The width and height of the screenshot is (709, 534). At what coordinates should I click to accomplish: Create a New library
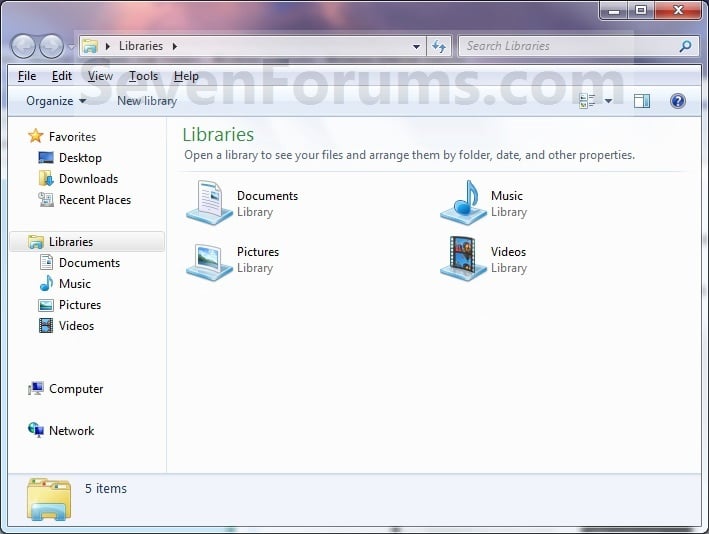[147, 101]
